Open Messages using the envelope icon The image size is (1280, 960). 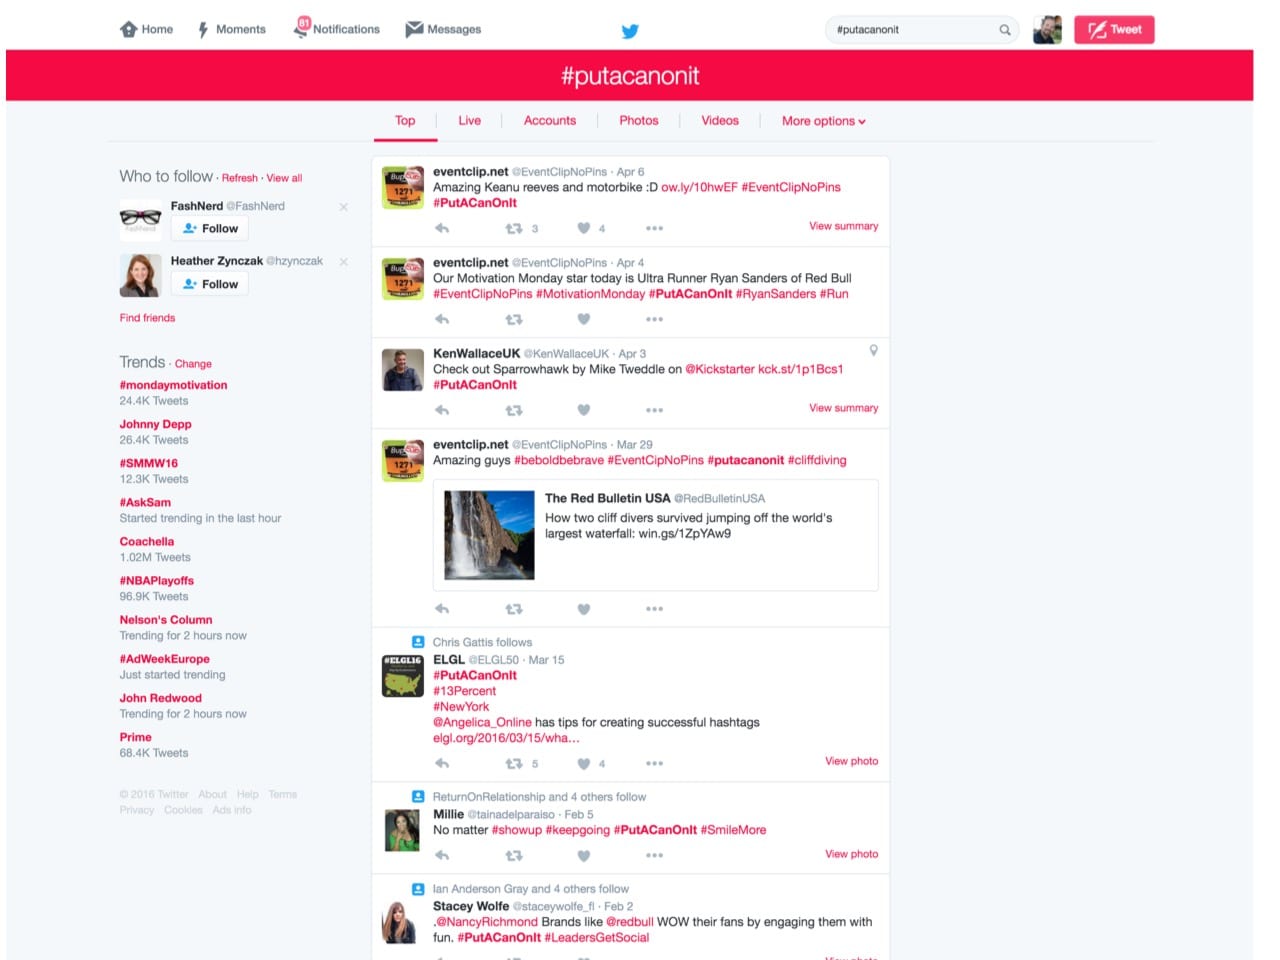click(x=415, y=29)
